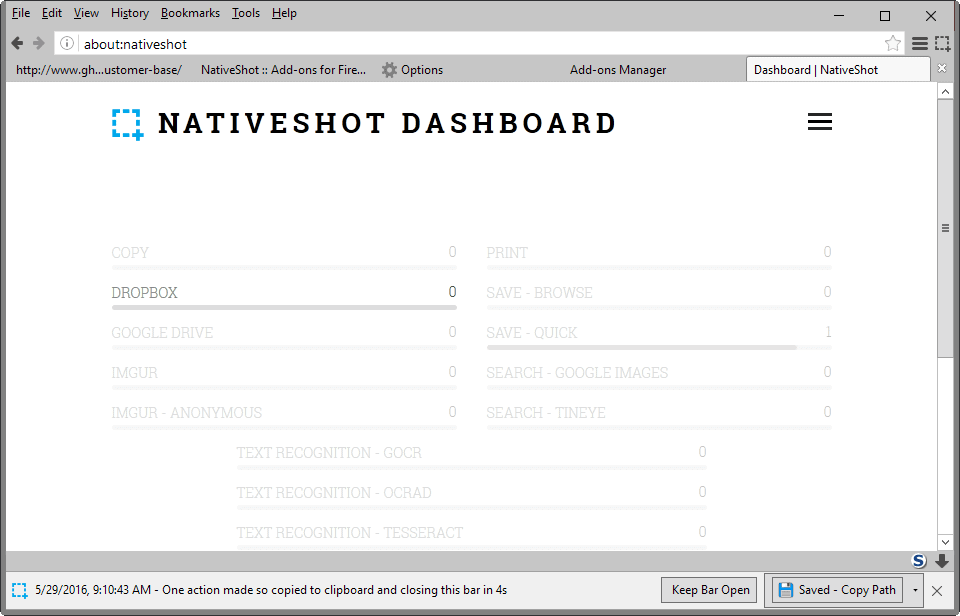Toggle the Keep Bar Open option
960x616 pixels.
coord(709,590)
